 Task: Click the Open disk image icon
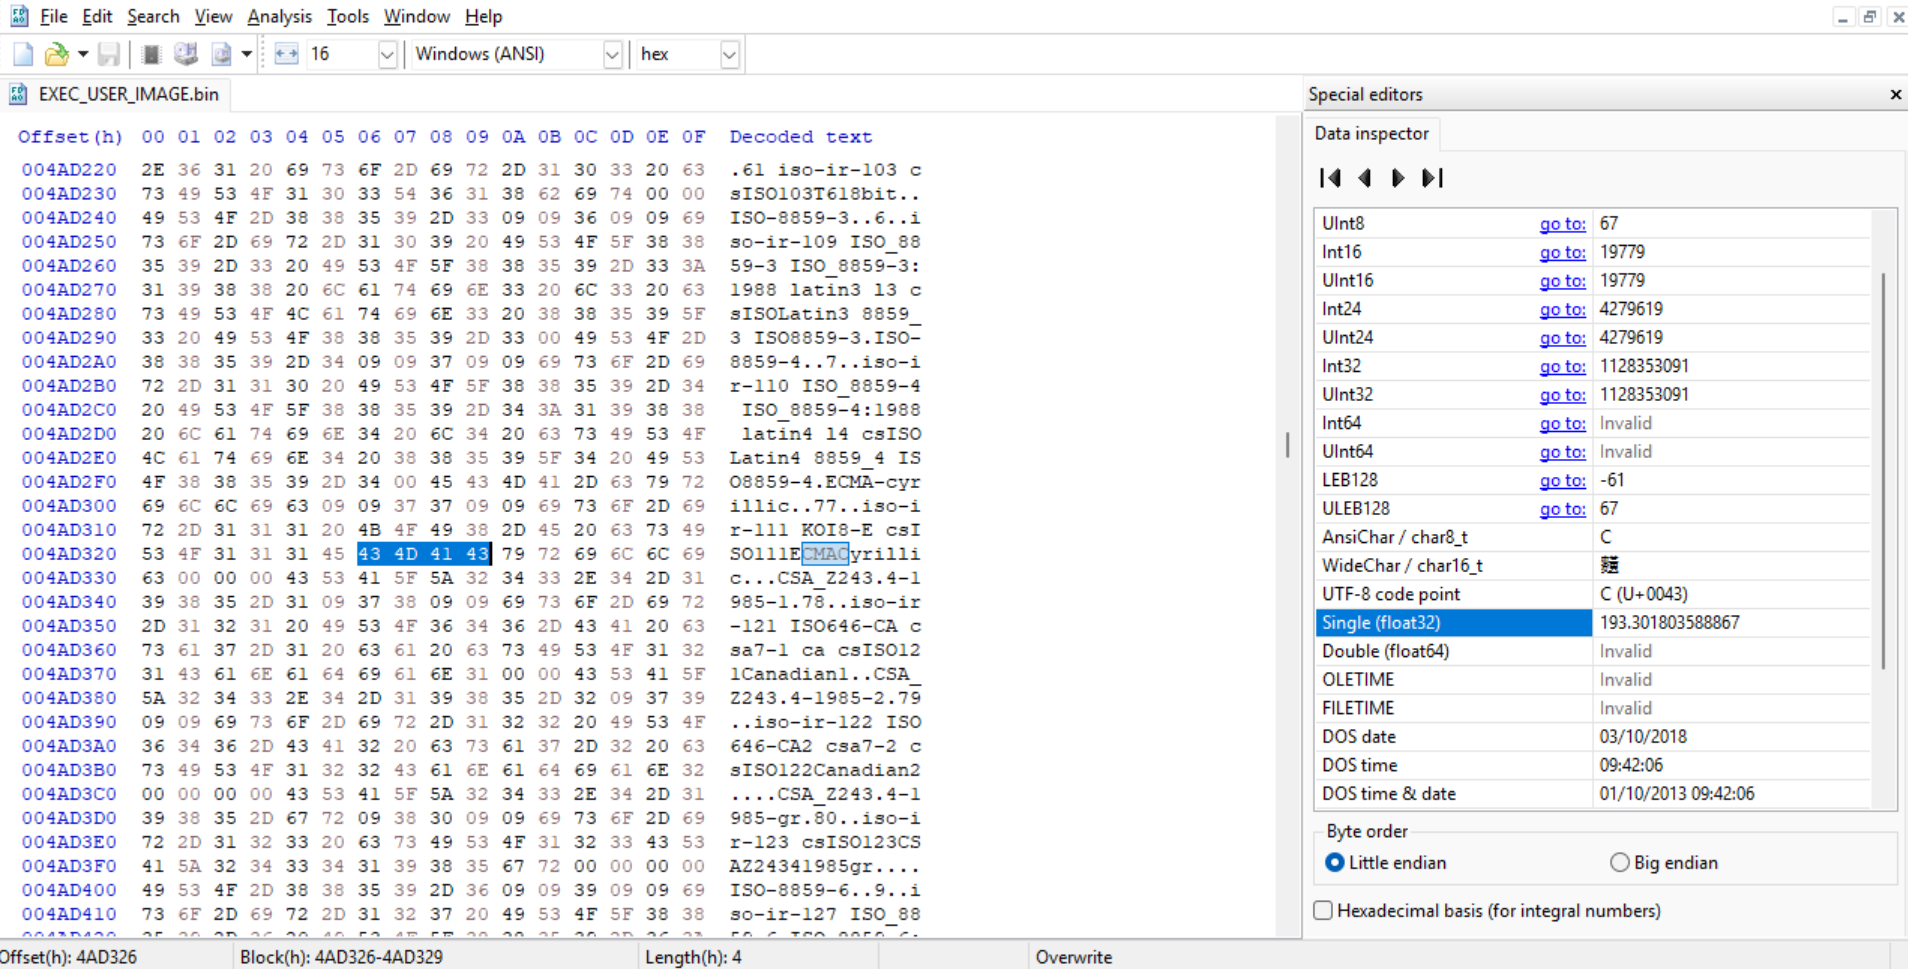point(221,54)
